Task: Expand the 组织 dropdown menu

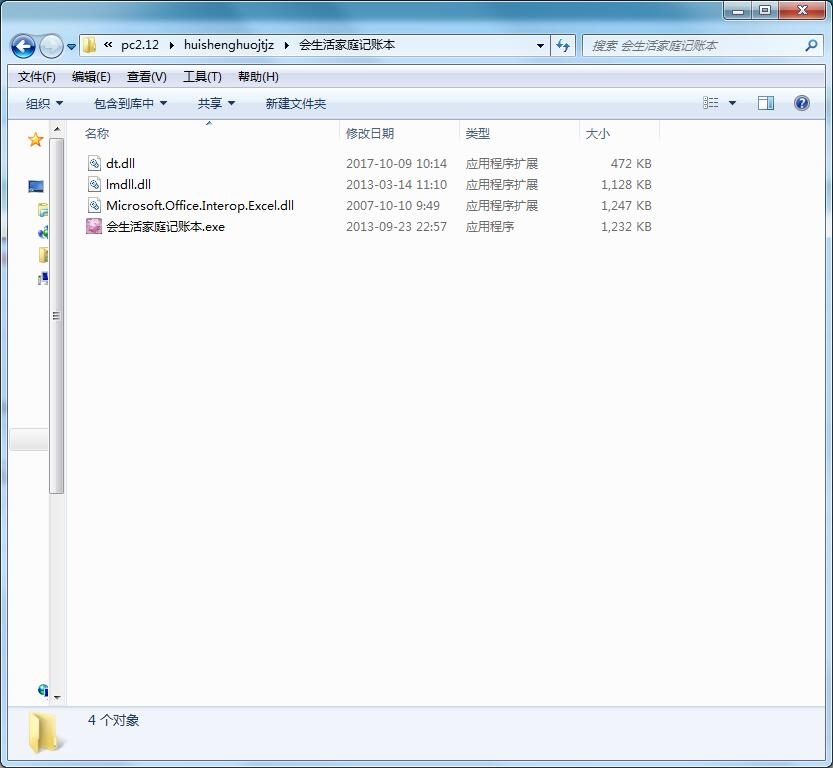Action: 44,104
